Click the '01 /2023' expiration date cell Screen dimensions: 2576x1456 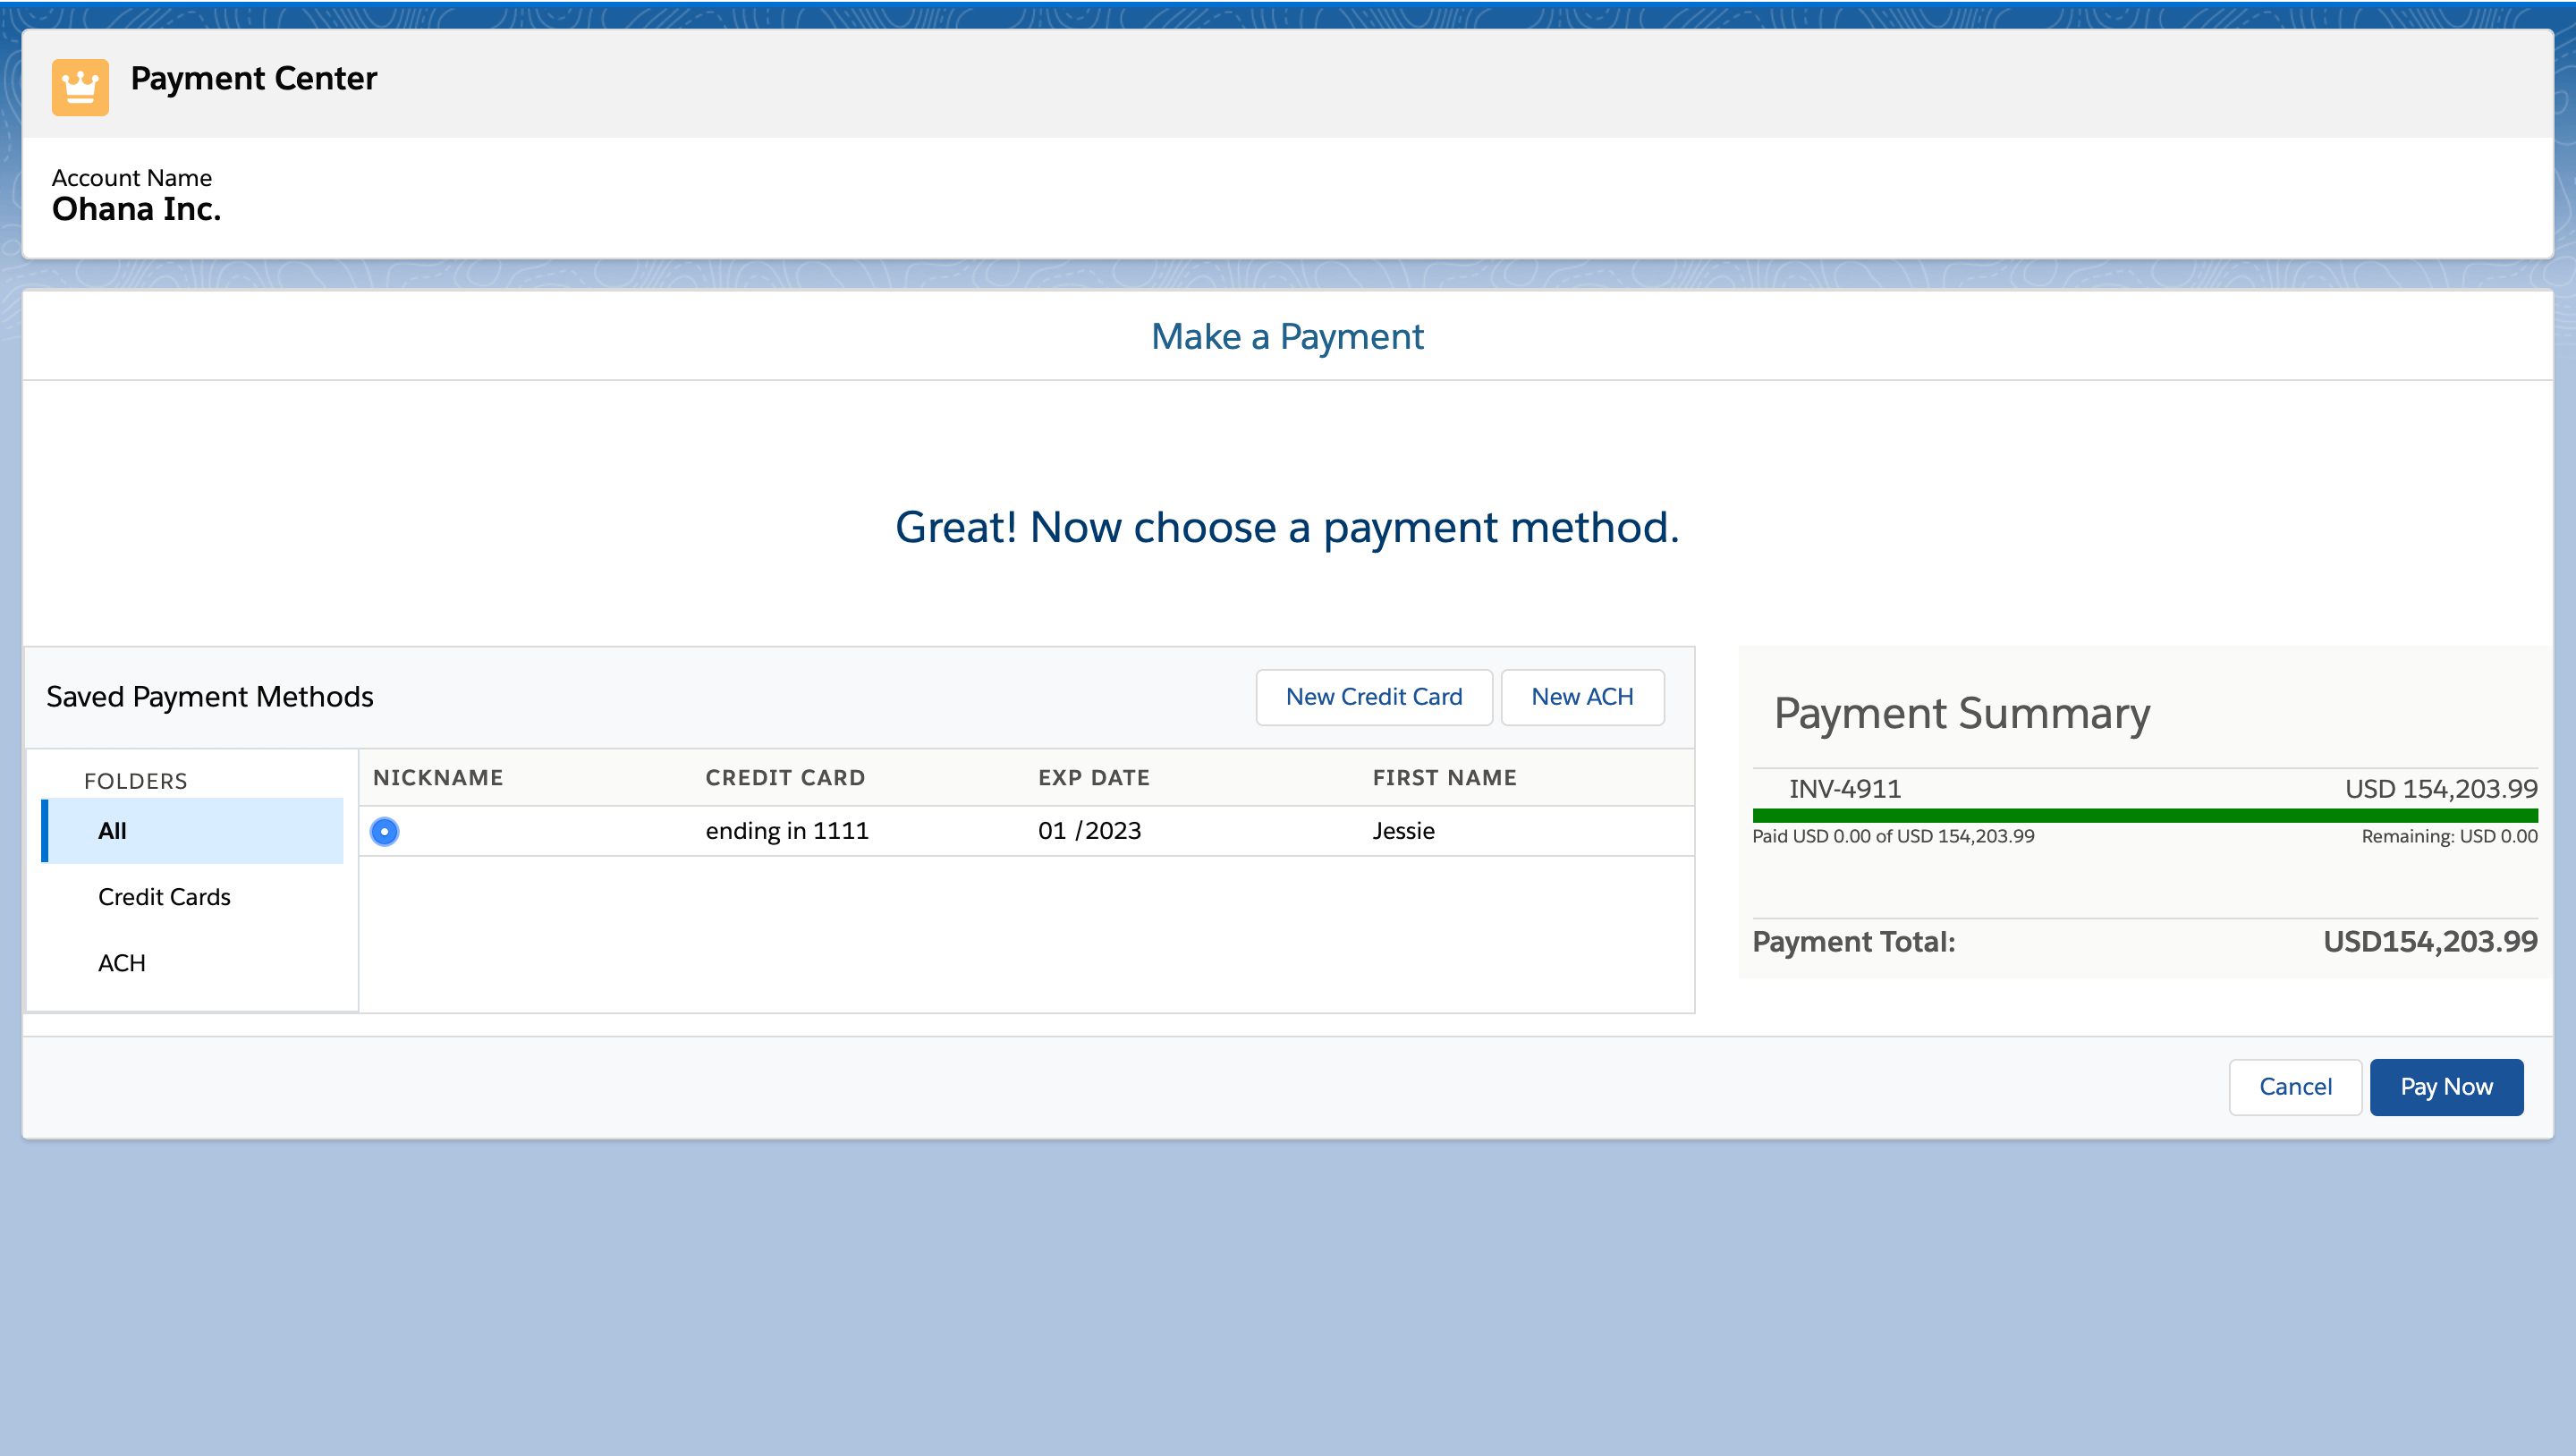(1089, 831)
